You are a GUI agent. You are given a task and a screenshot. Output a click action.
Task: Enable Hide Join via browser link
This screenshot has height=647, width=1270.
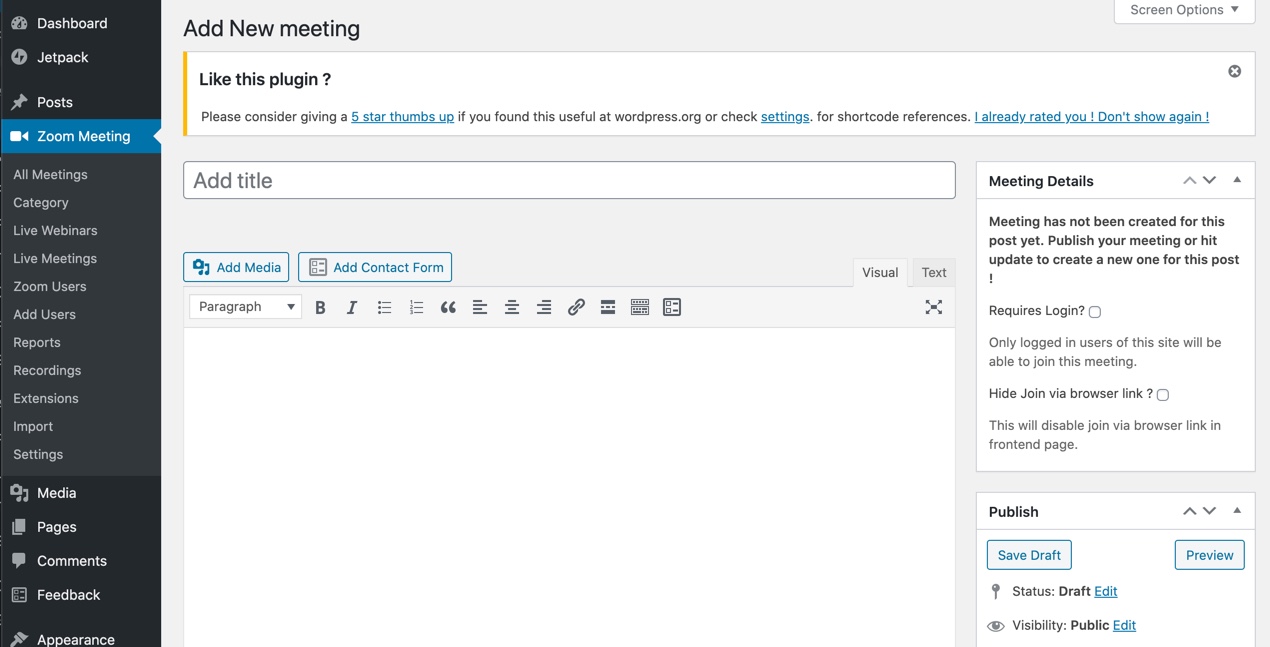(x=1163, y=395)
